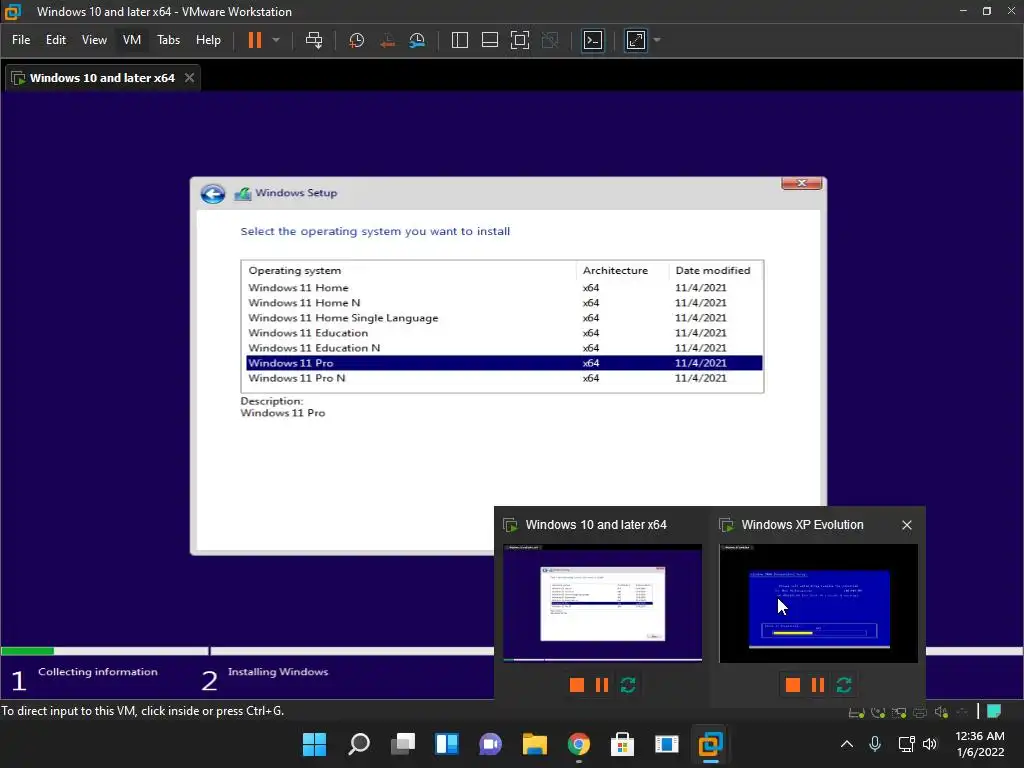The image size is (1024, 768).
Task: Open File Explorer from the taskbar
Action: point(534,744)
